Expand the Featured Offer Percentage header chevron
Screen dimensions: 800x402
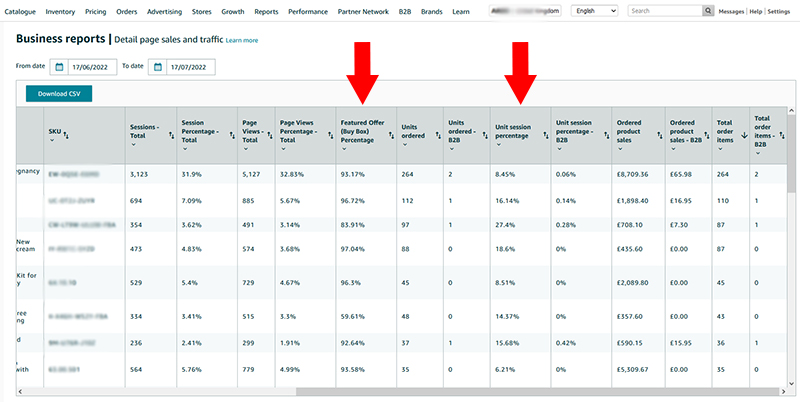(x=344, y=149)
